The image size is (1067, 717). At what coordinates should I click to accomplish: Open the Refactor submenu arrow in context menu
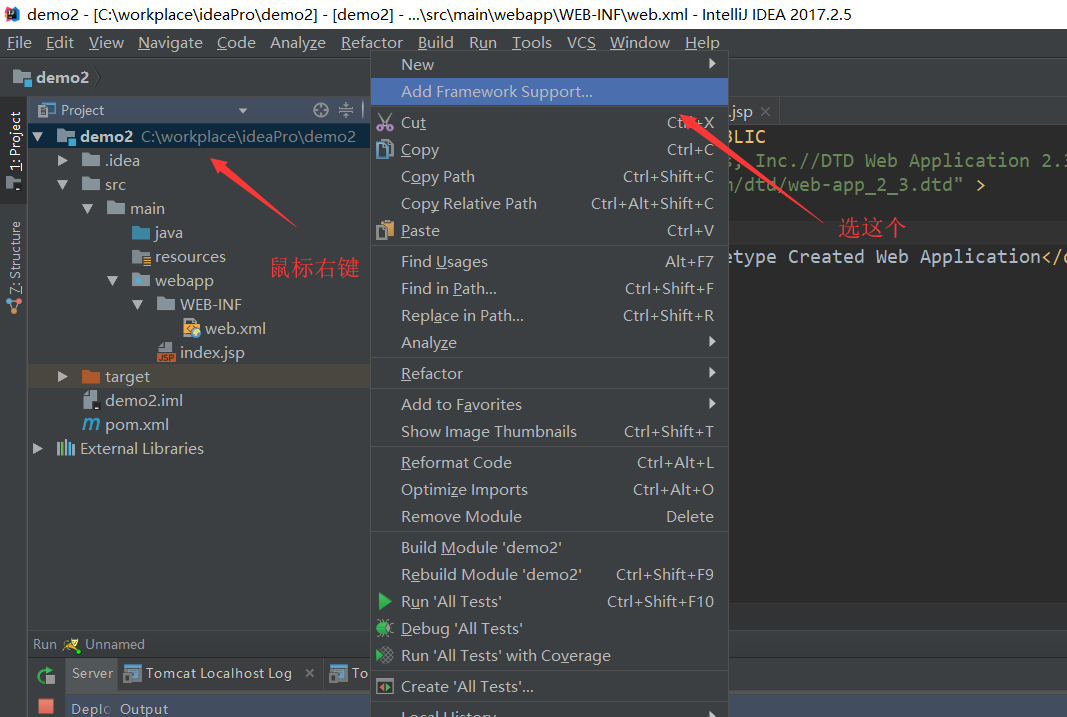pos(712,372)
